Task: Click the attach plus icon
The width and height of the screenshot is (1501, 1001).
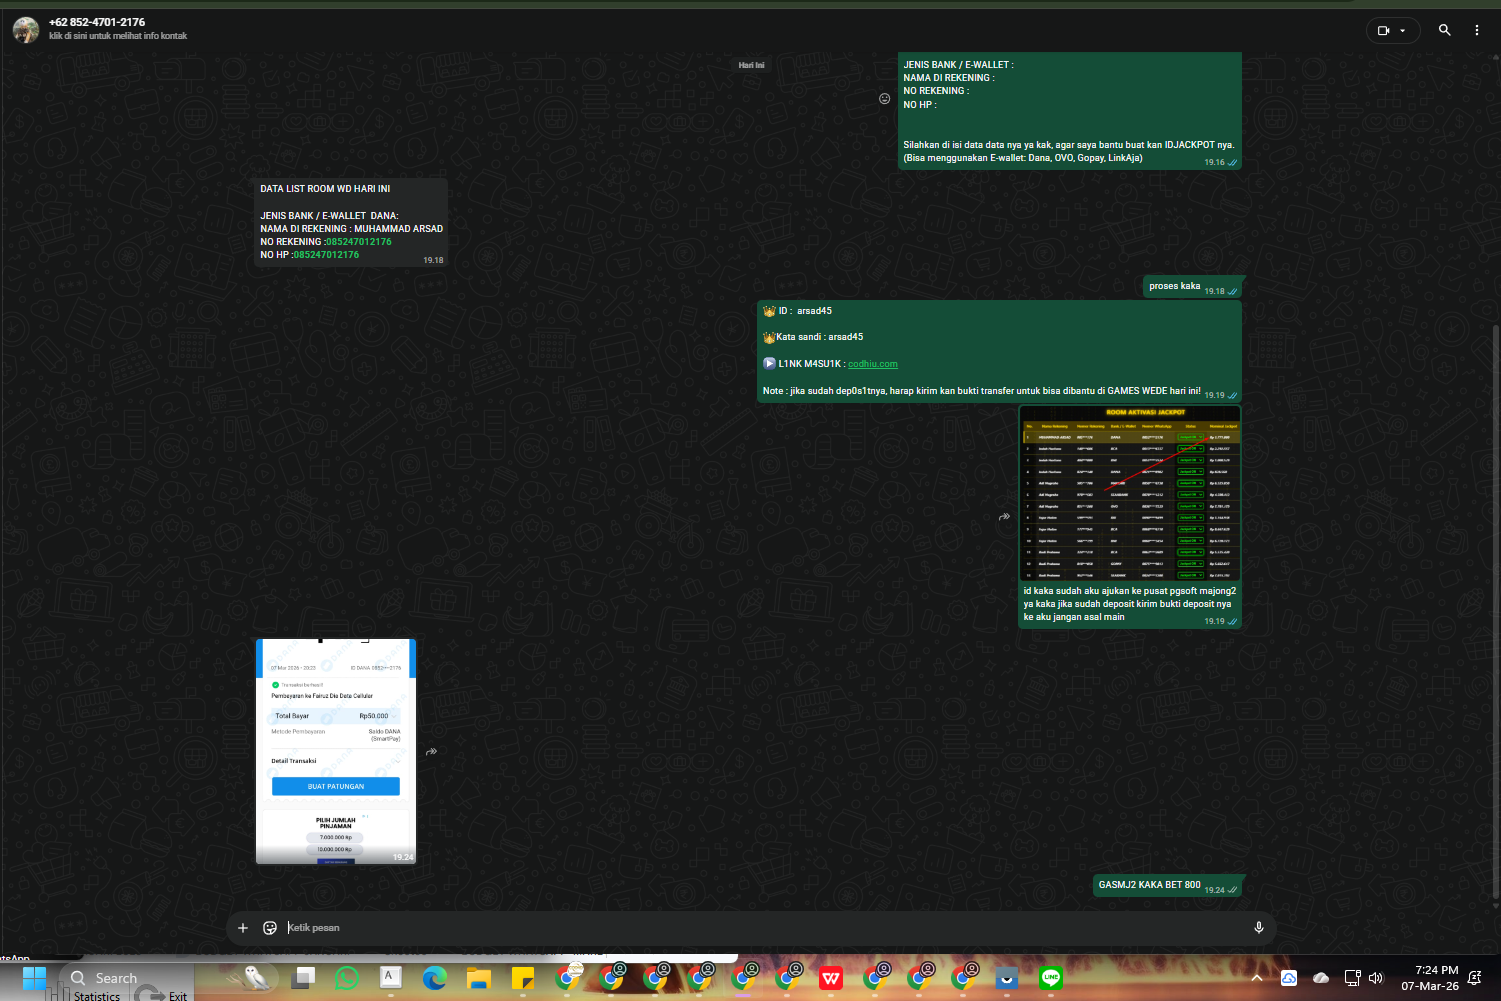Action: (243, 928)
